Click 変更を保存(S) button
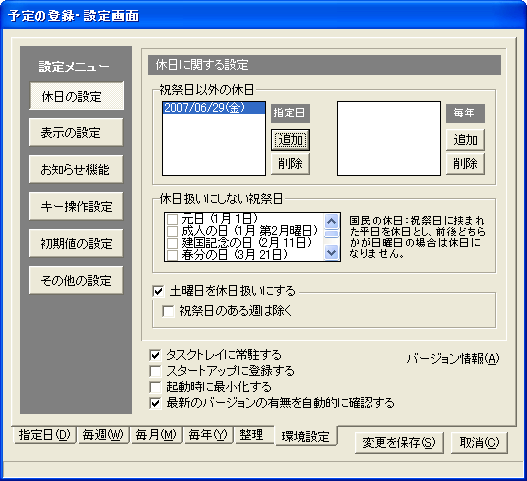 pyautogui.click(x=399, y=443)
